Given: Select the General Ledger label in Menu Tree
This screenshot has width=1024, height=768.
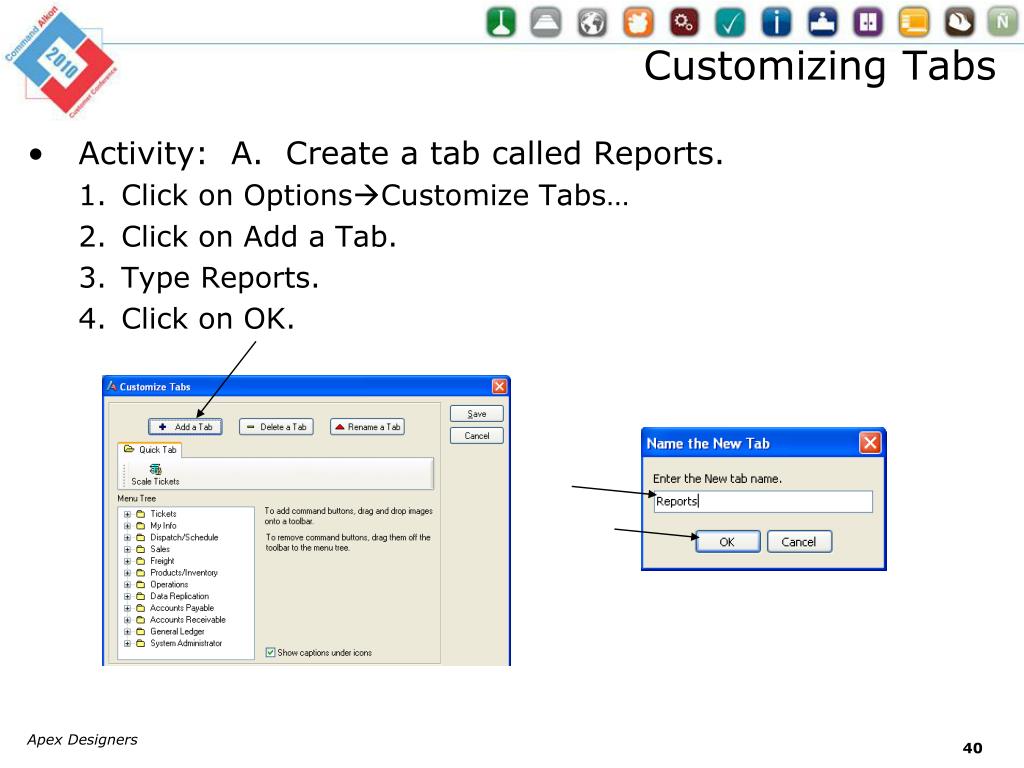Looking at the screenshot, I should click(x=177, y=632).
